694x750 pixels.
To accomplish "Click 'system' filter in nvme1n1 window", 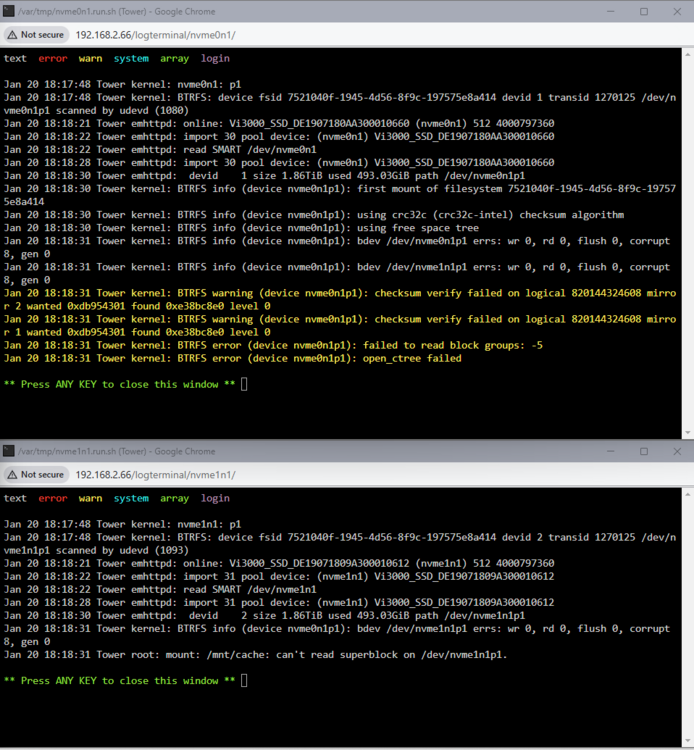I will (x=131, y=498).
